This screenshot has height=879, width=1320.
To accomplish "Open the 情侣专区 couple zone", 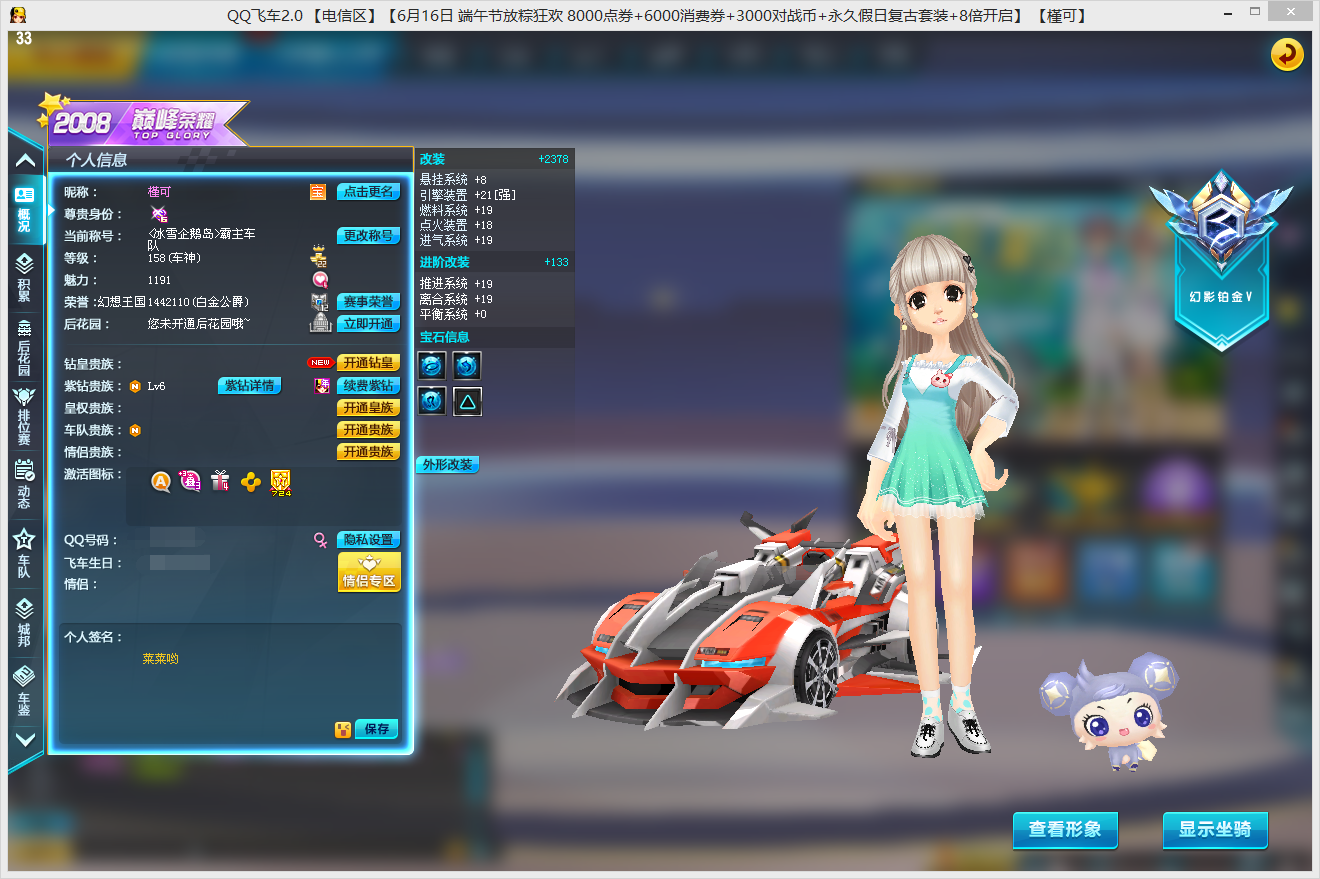I will click(369, 572).
